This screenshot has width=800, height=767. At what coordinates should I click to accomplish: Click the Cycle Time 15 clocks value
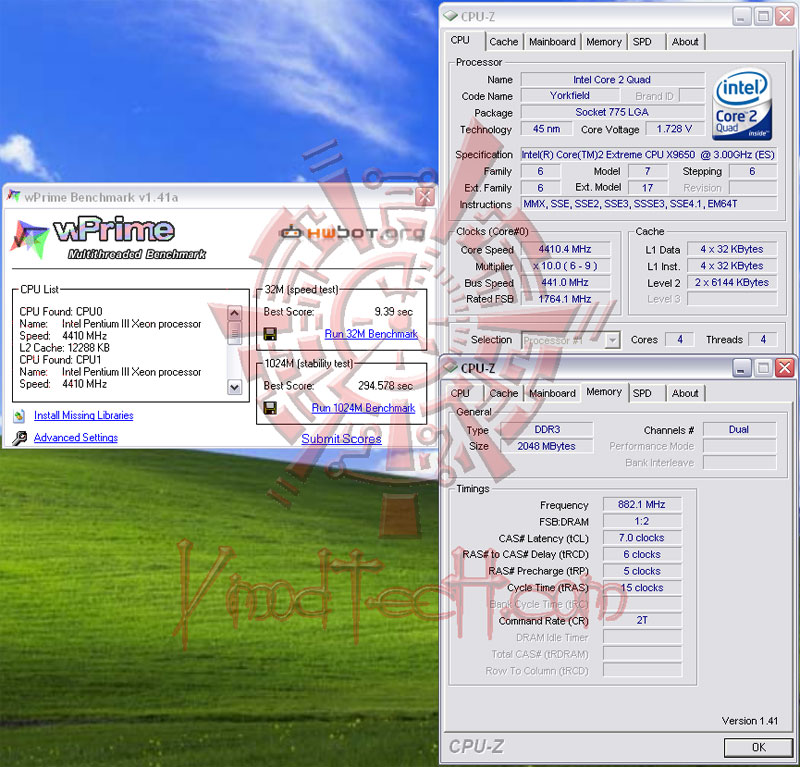coord(642,588)
